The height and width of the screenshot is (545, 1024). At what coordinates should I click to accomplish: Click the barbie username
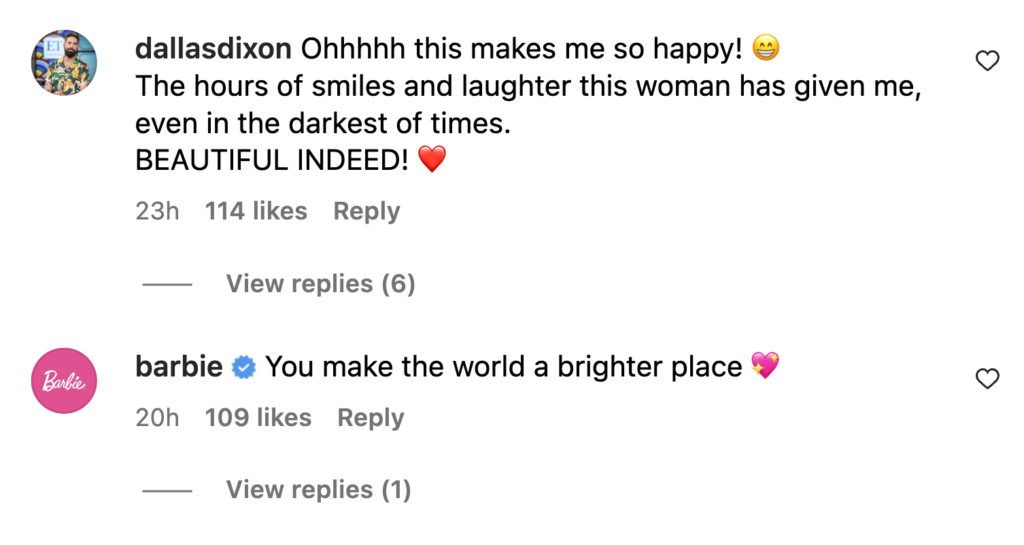coord(179,367)
